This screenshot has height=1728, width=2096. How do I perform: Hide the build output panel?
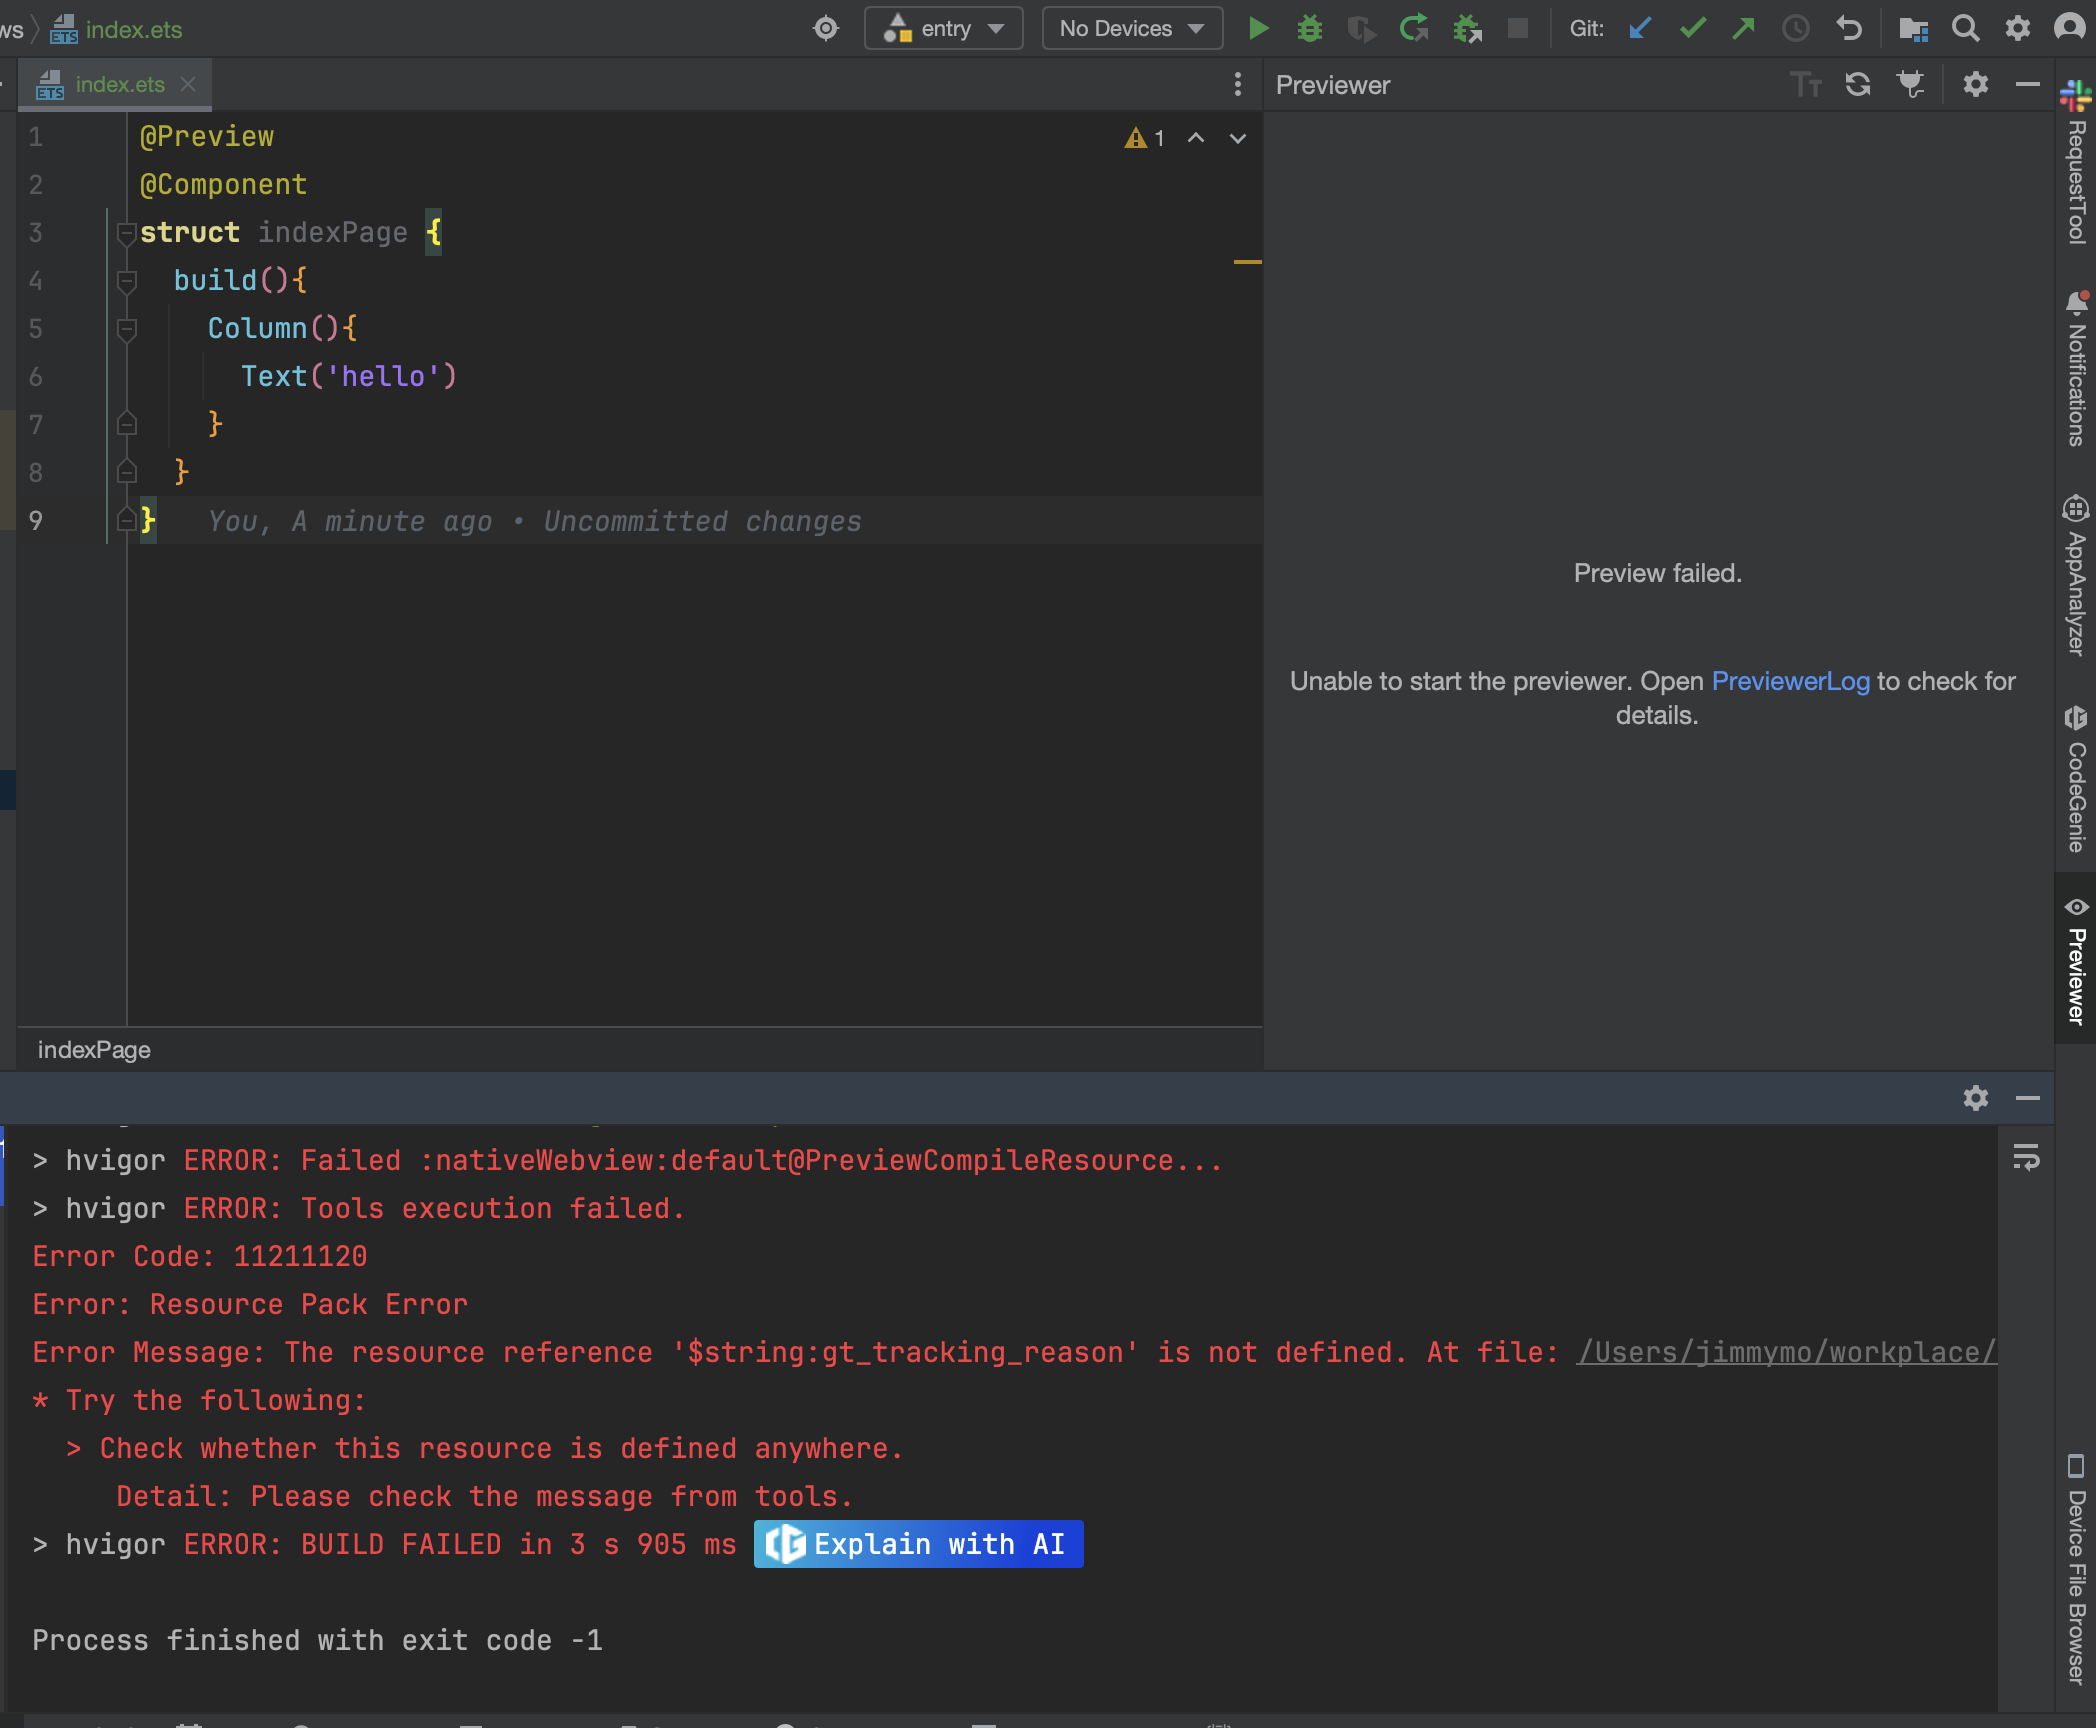pos(2028,1098)
